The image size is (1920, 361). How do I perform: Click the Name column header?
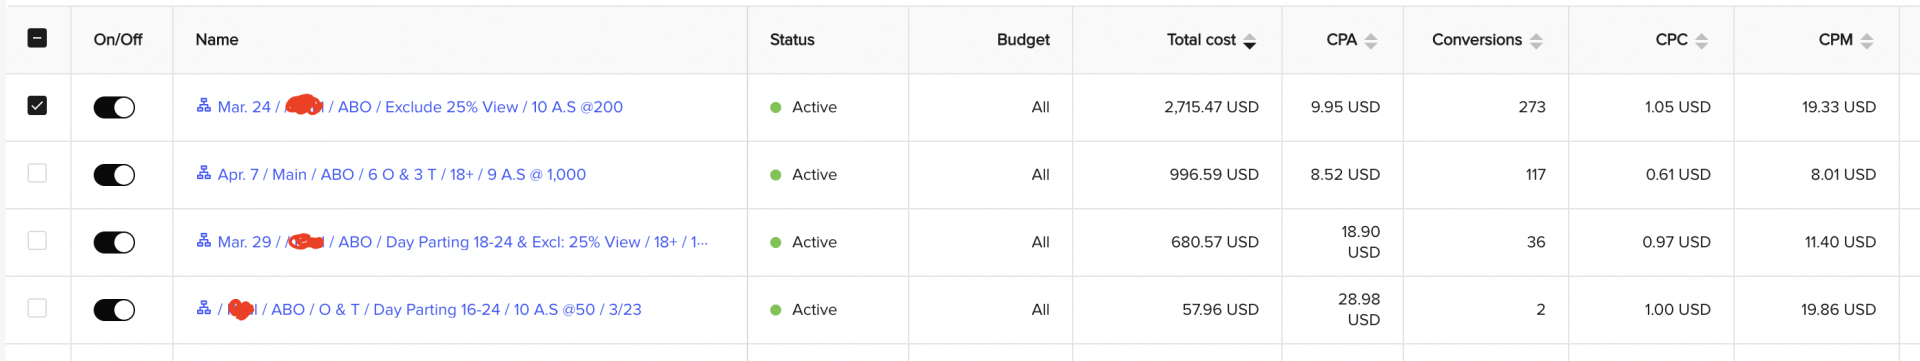(x=217, y=40)
